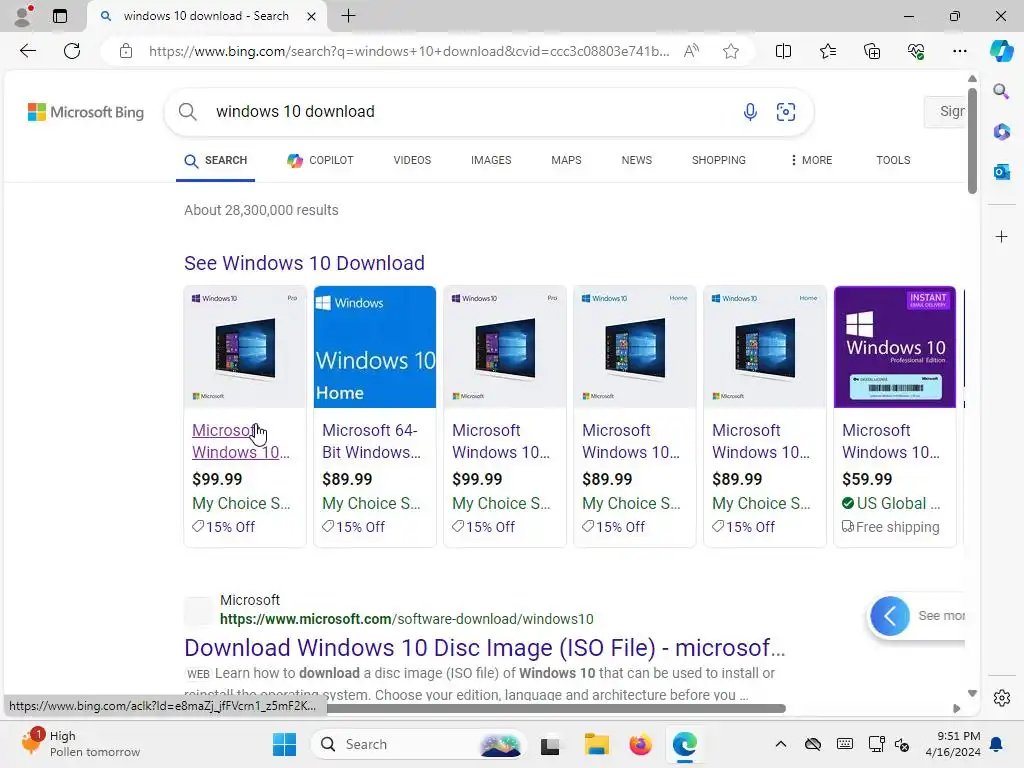This screenshot has height=768, width=1024.
Task: Switch to the NEWS tab
Action: coord(637,161)
